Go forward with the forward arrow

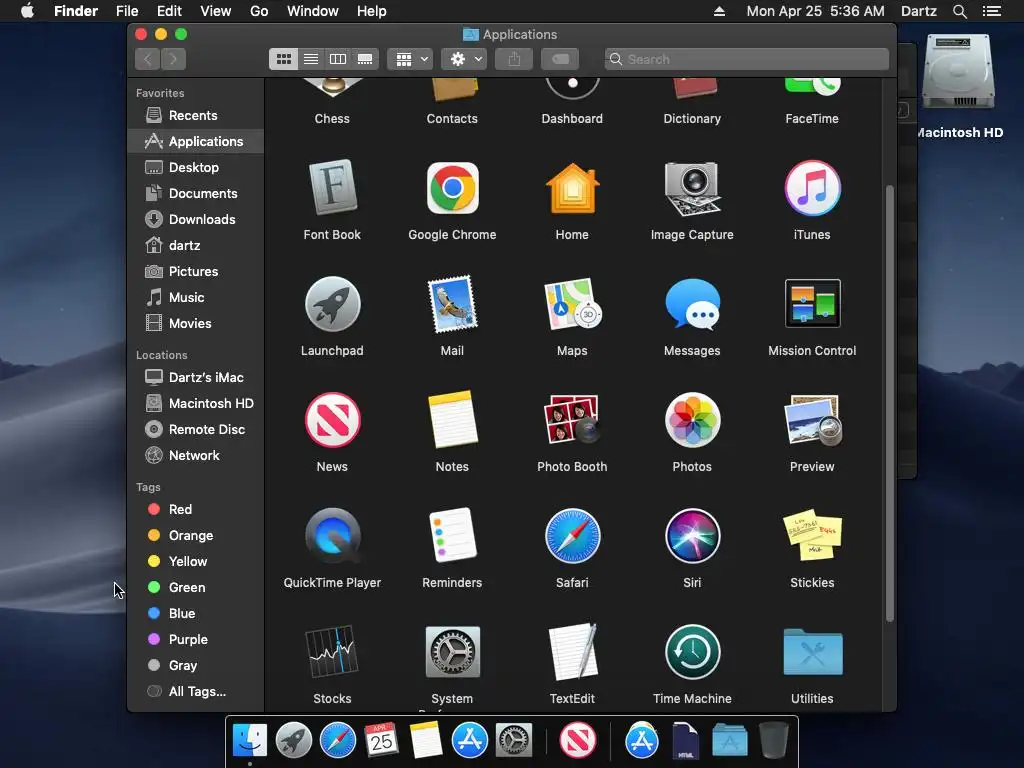173,59
